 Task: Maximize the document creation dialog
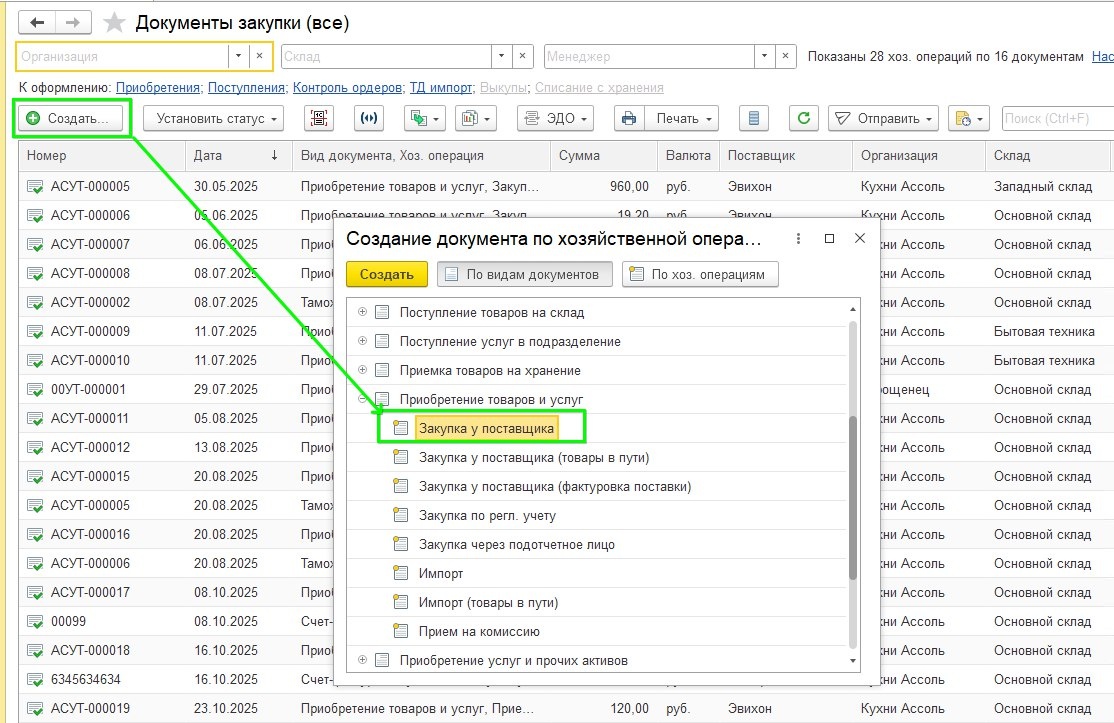pyautogui.click(x=829, y=239)
